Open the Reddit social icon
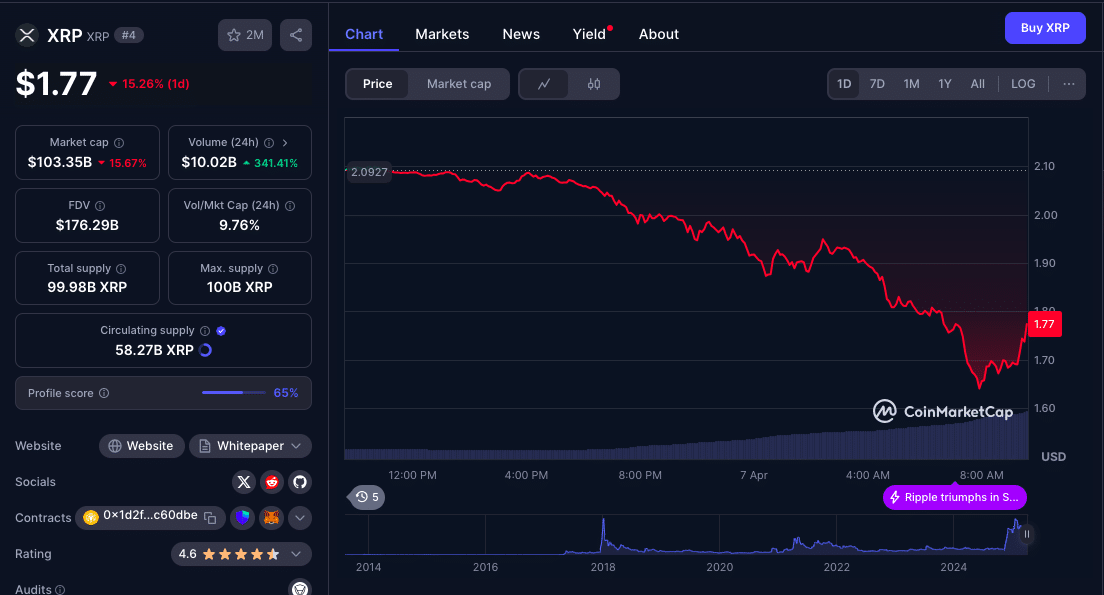The image size is (1104, 595). point(272,482)
